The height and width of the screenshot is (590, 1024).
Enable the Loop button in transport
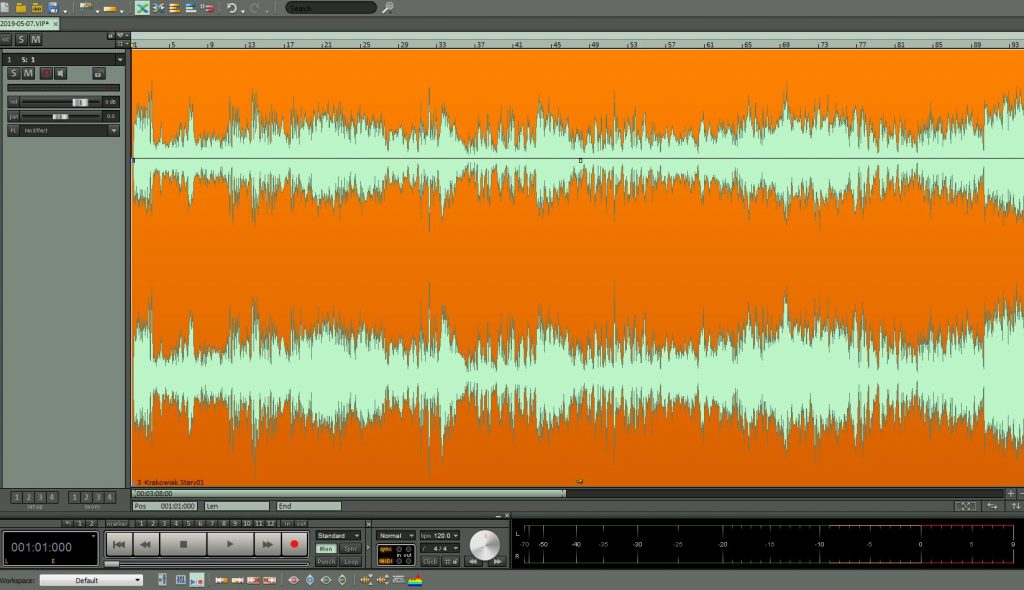coord(351,561)
